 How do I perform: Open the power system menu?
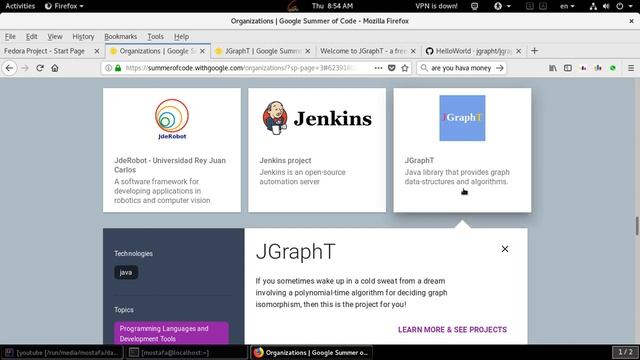coord(624,6)
